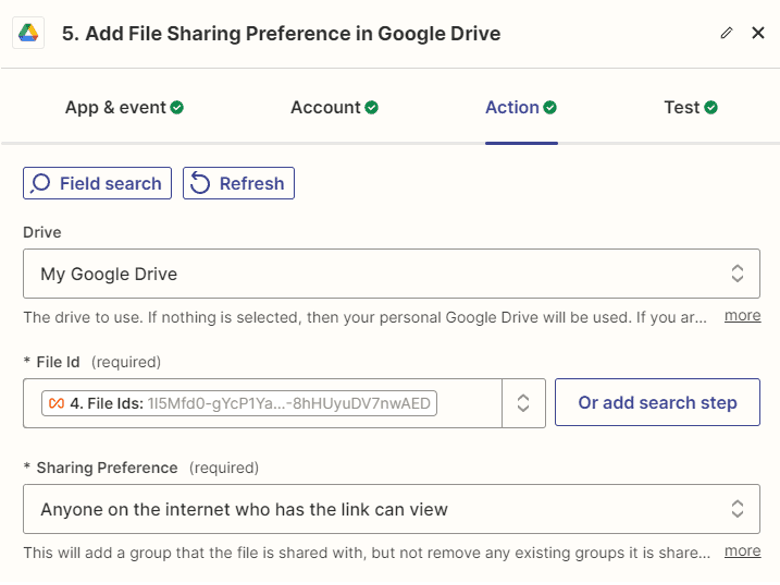Open the App & event tab
This screenshot has width=780, height=585.
[124, 107]
